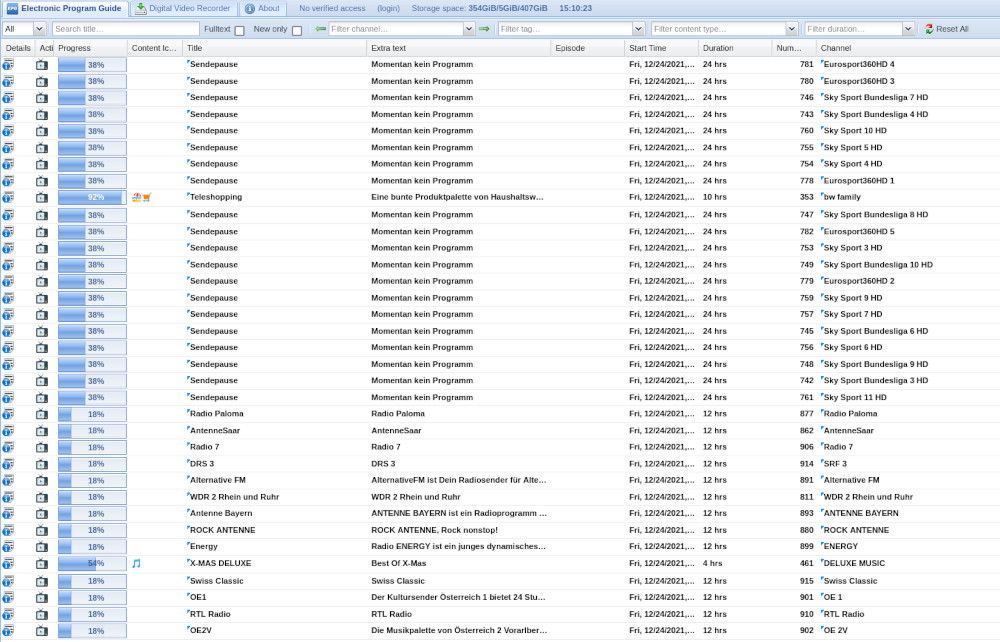
Task: Open details icon for the OE 2V row
Action: 8,631
